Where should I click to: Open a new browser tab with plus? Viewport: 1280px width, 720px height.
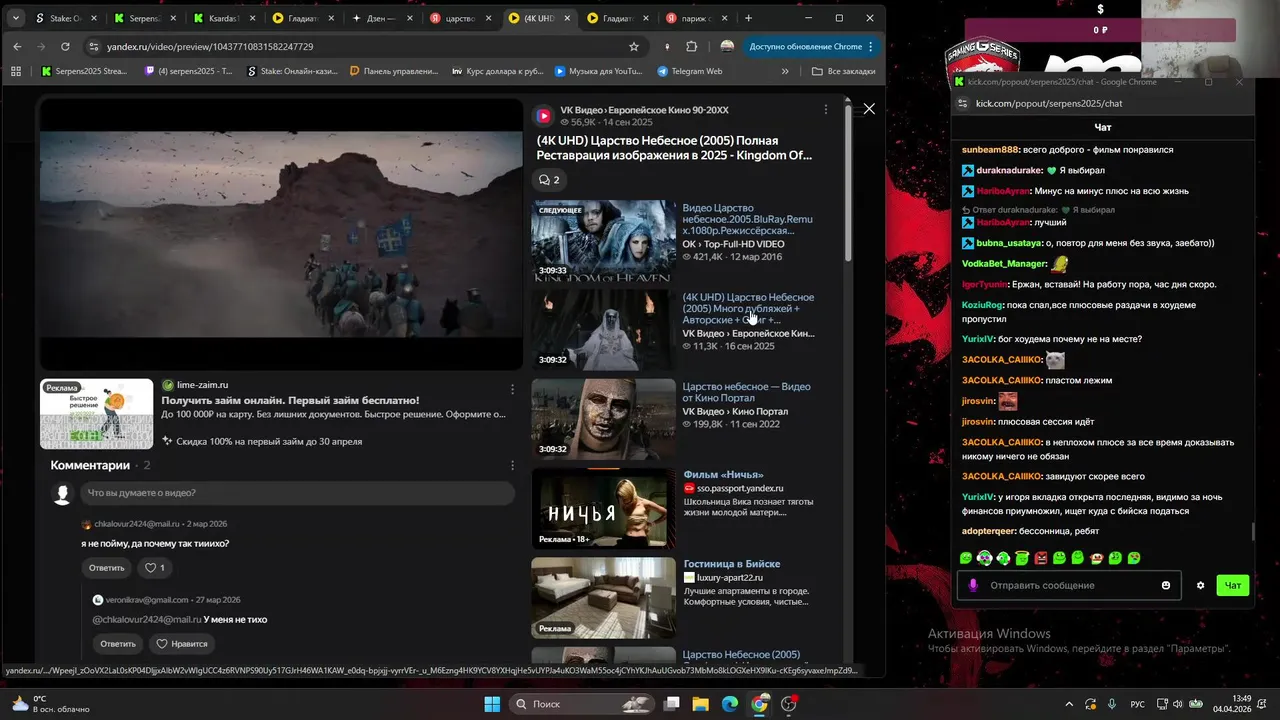(748, 18)
